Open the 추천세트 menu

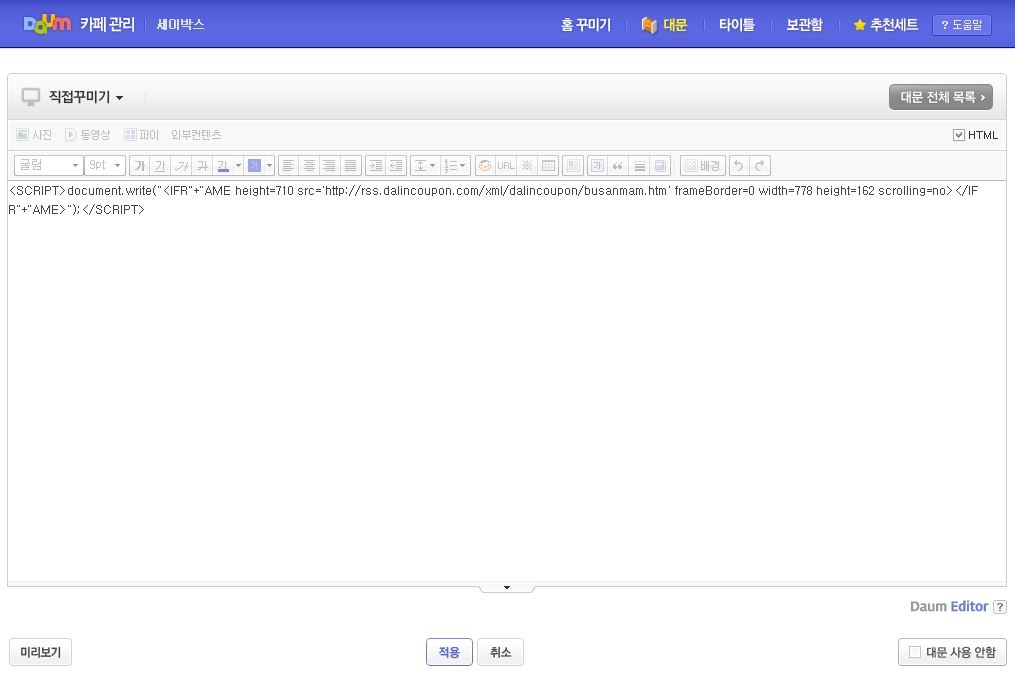point(886,25)
